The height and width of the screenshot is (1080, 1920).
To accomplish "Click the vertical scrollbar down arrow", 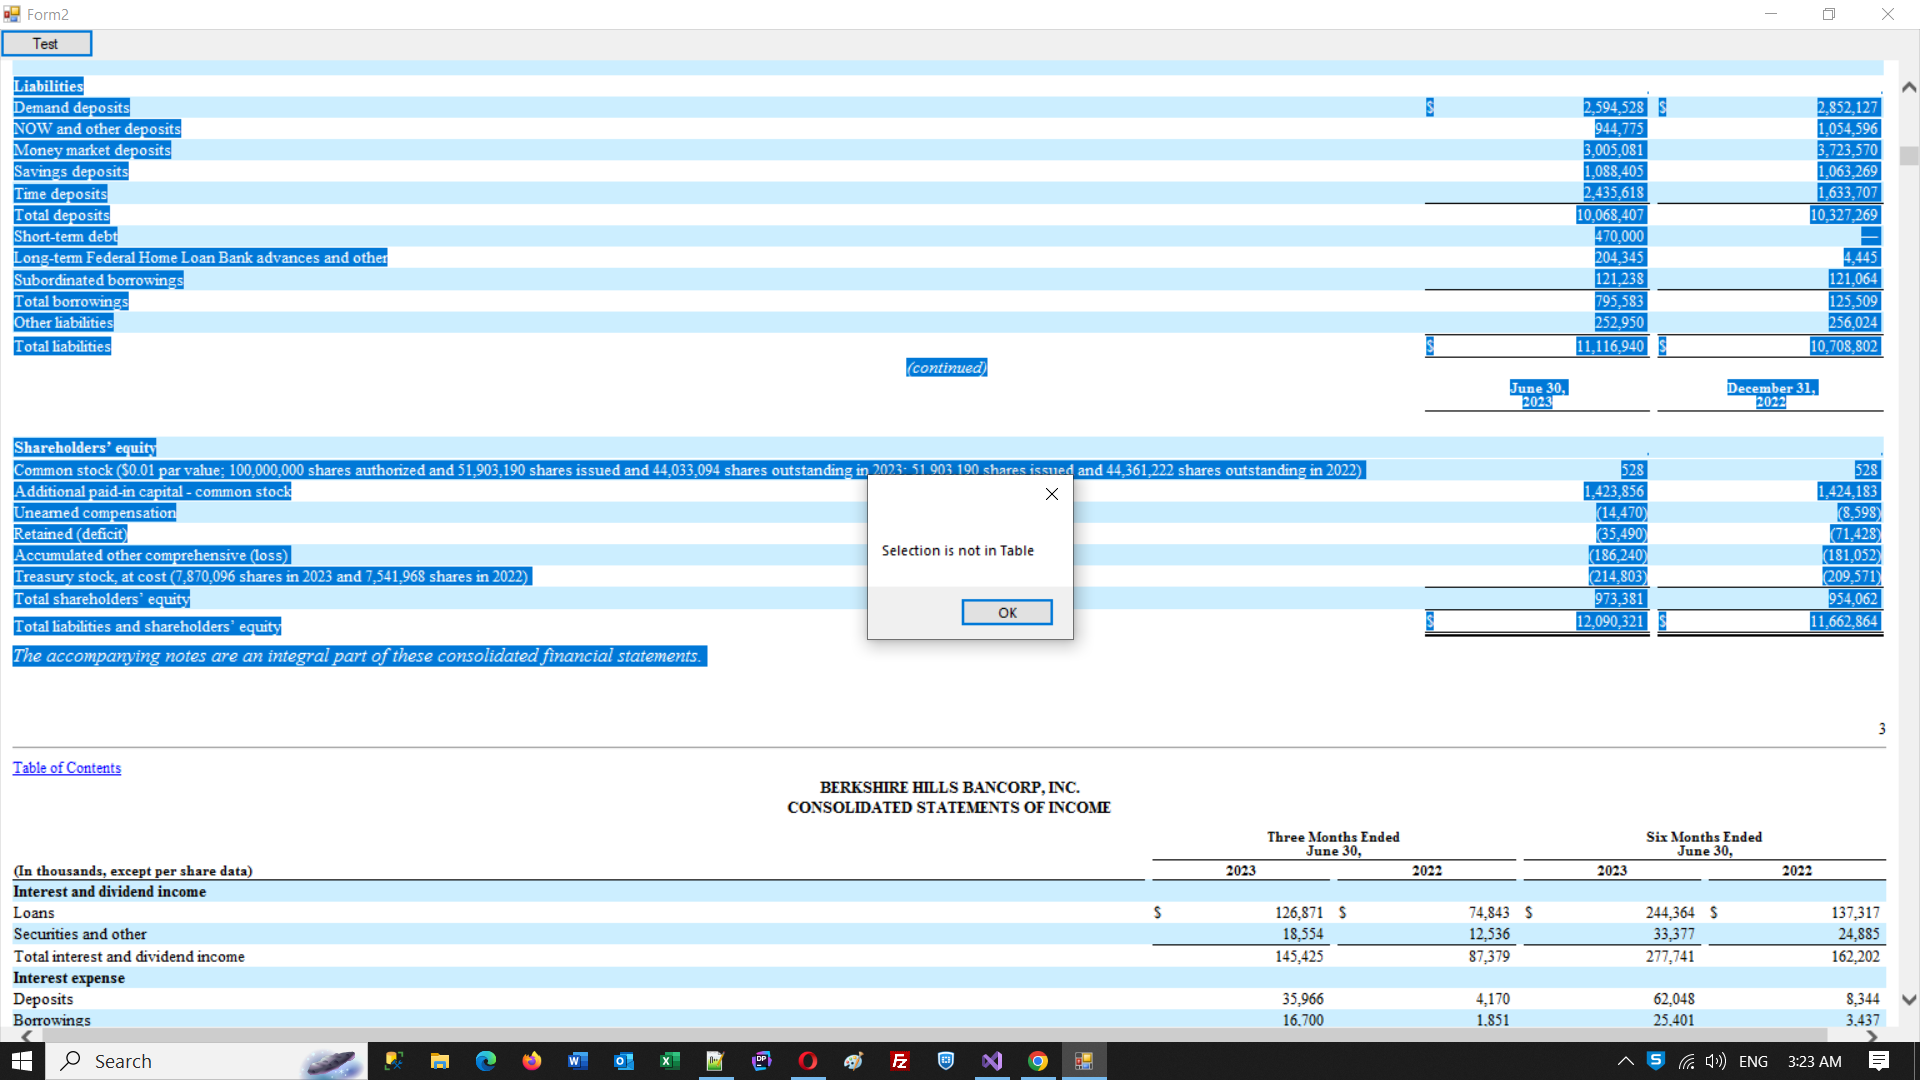I will [1909, 999].
